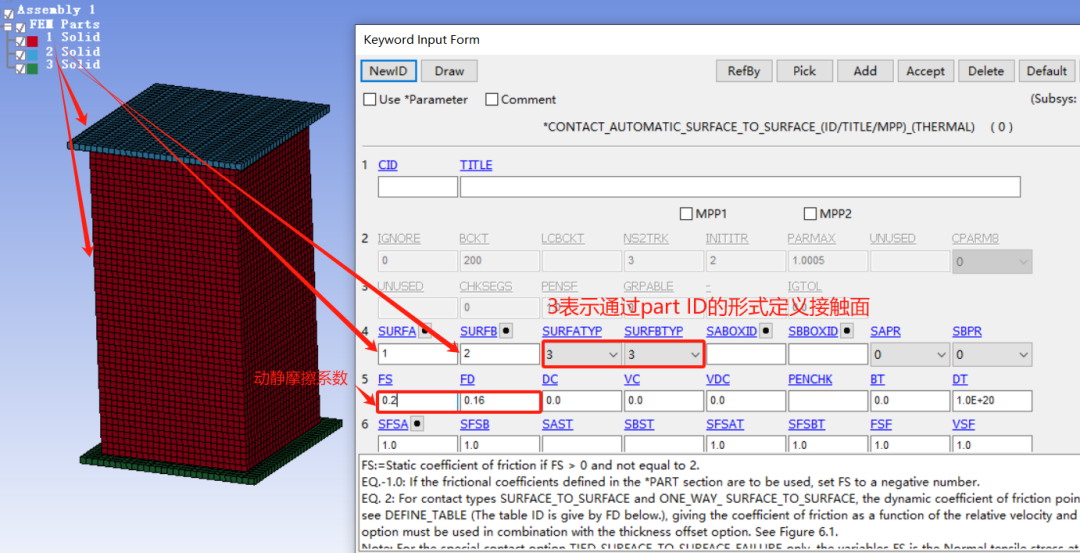Click the VDC label link
1080x553 pixels.
click(718, 379)
